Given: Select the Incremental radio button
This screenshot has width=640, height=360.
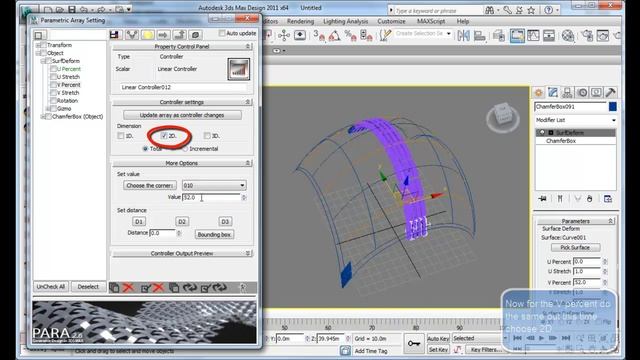Looking at the screenshot, I should click(185, 149).
